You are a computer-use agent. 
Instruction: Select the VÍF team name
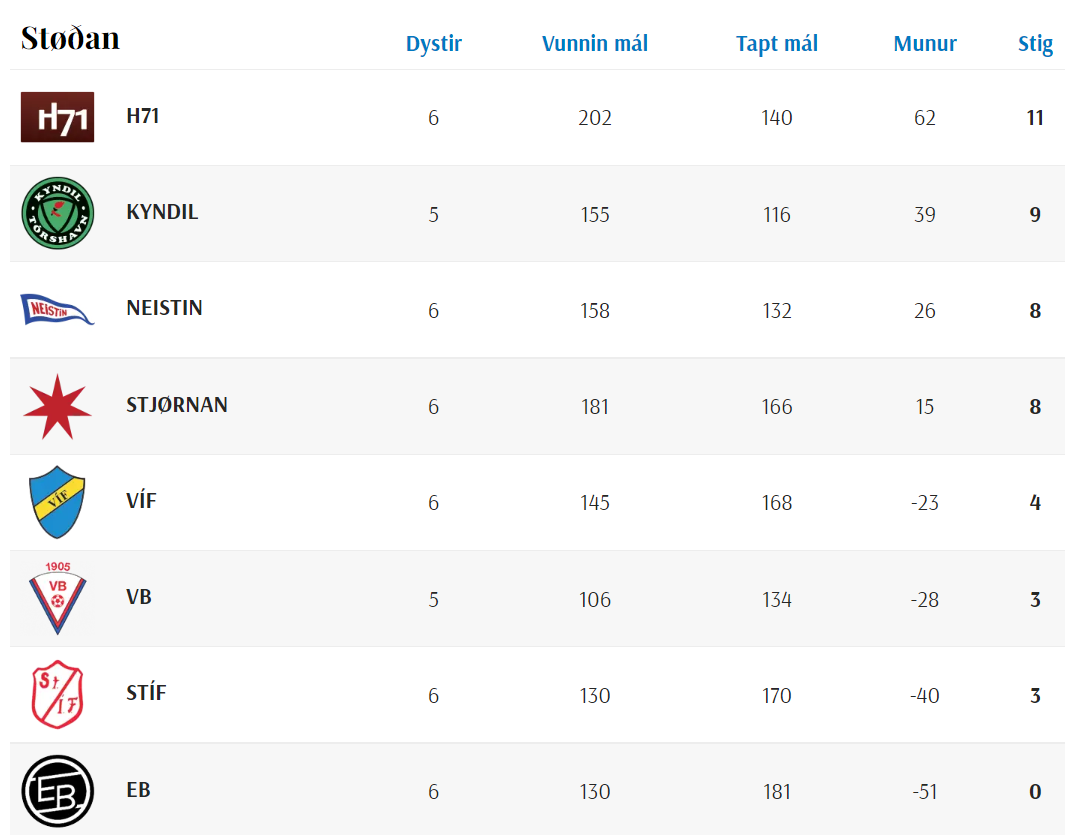(141, 501)
